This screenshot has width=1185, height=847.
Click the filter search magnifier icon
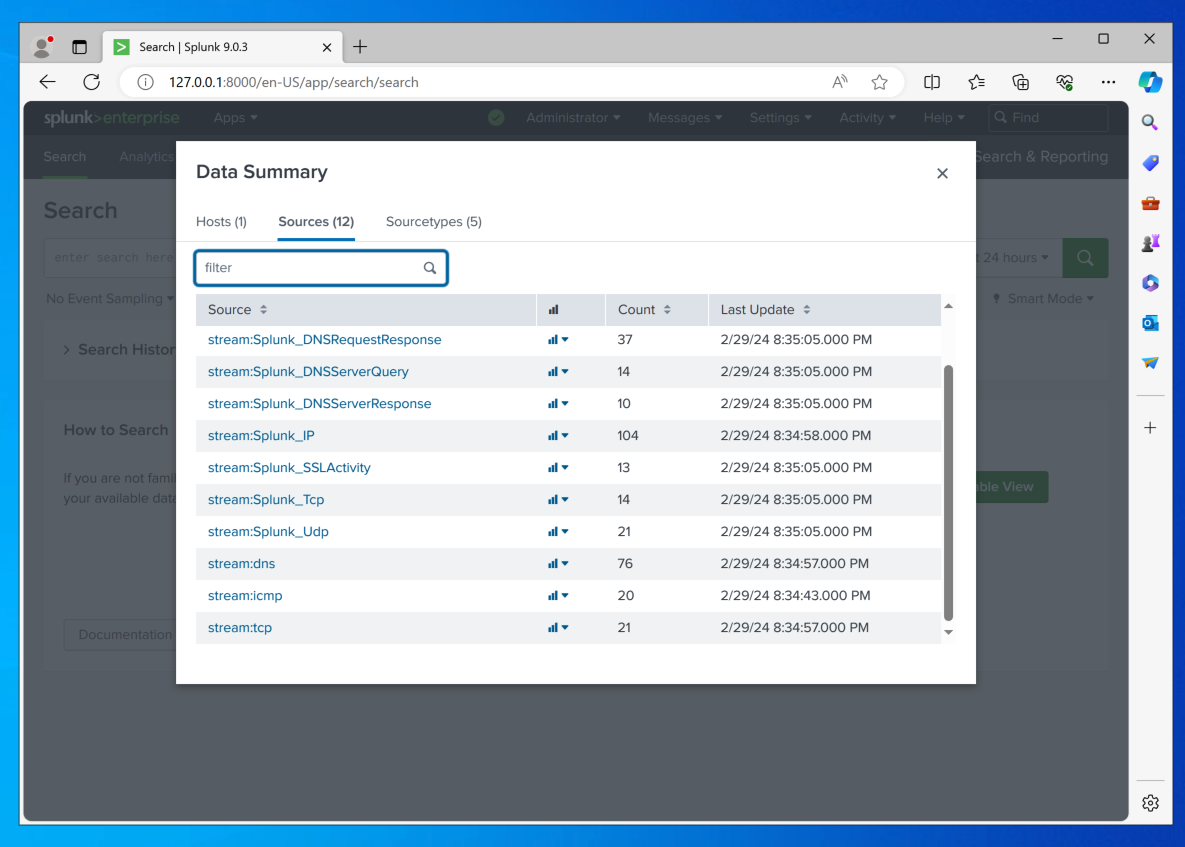(x=430, y=268)
